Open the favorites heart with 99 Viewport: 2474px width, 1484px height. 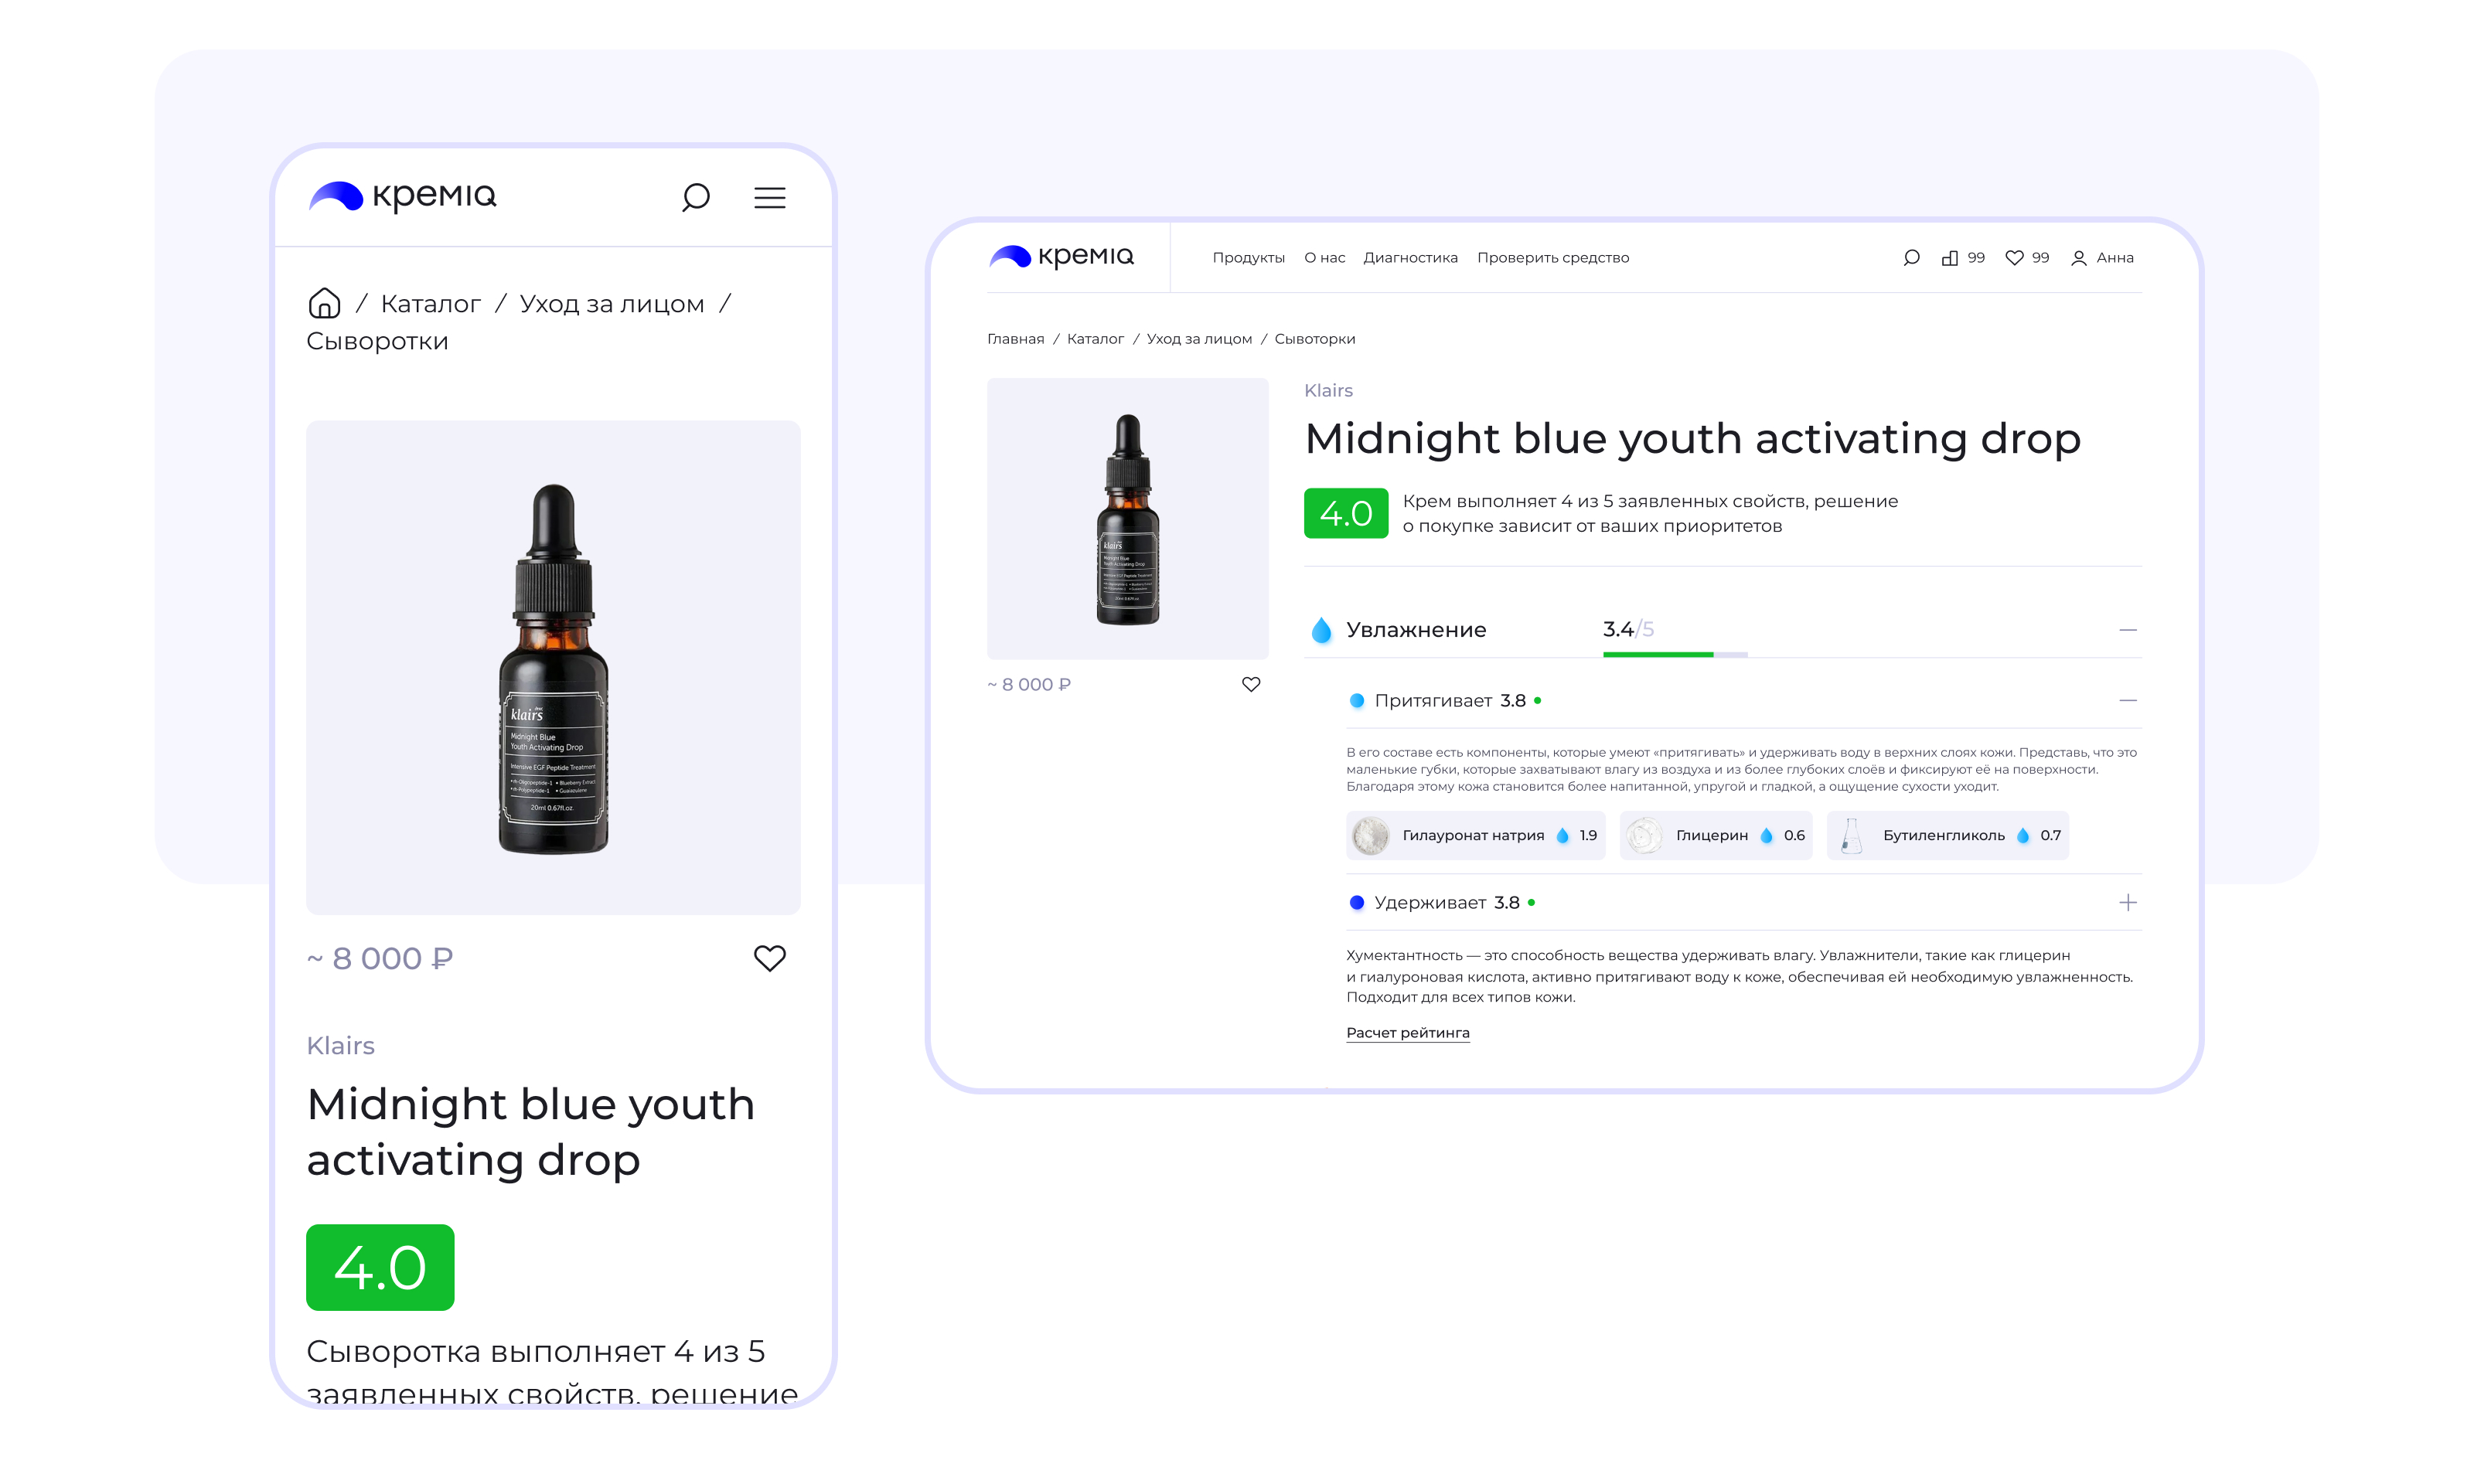(x=2027, y=258)
